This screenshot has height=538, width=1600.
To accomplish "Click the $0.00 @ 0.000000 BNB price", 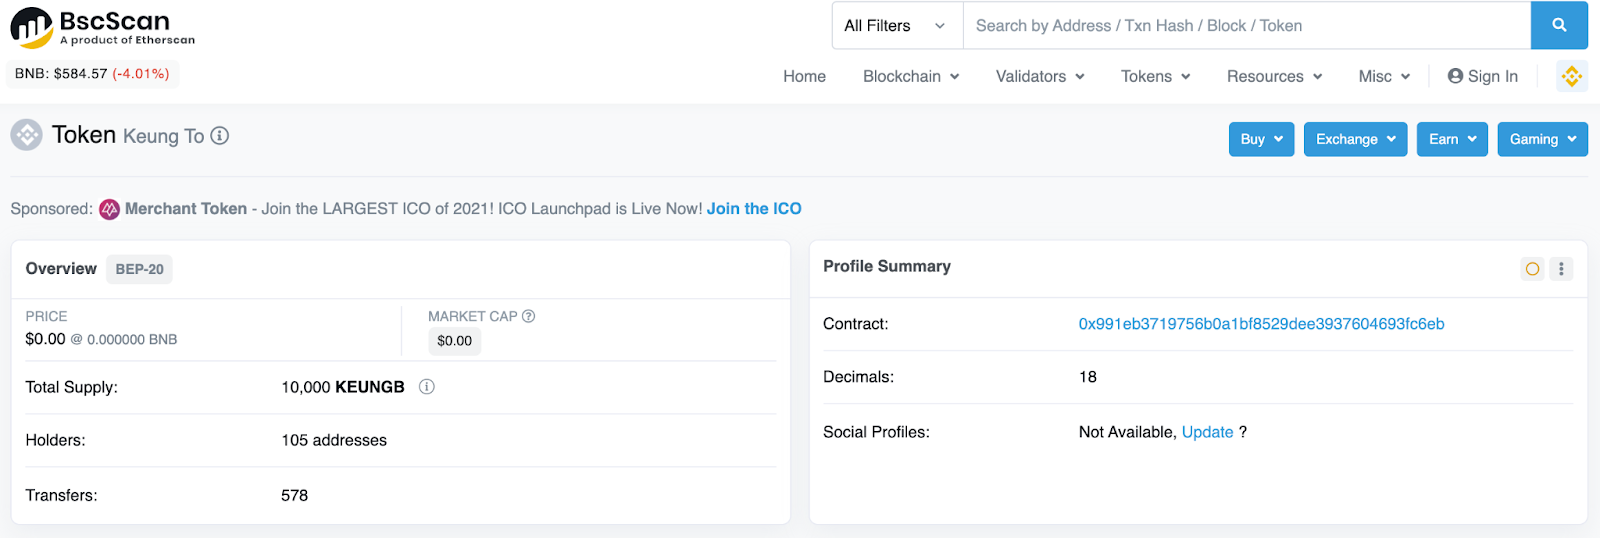I will 101,339.
